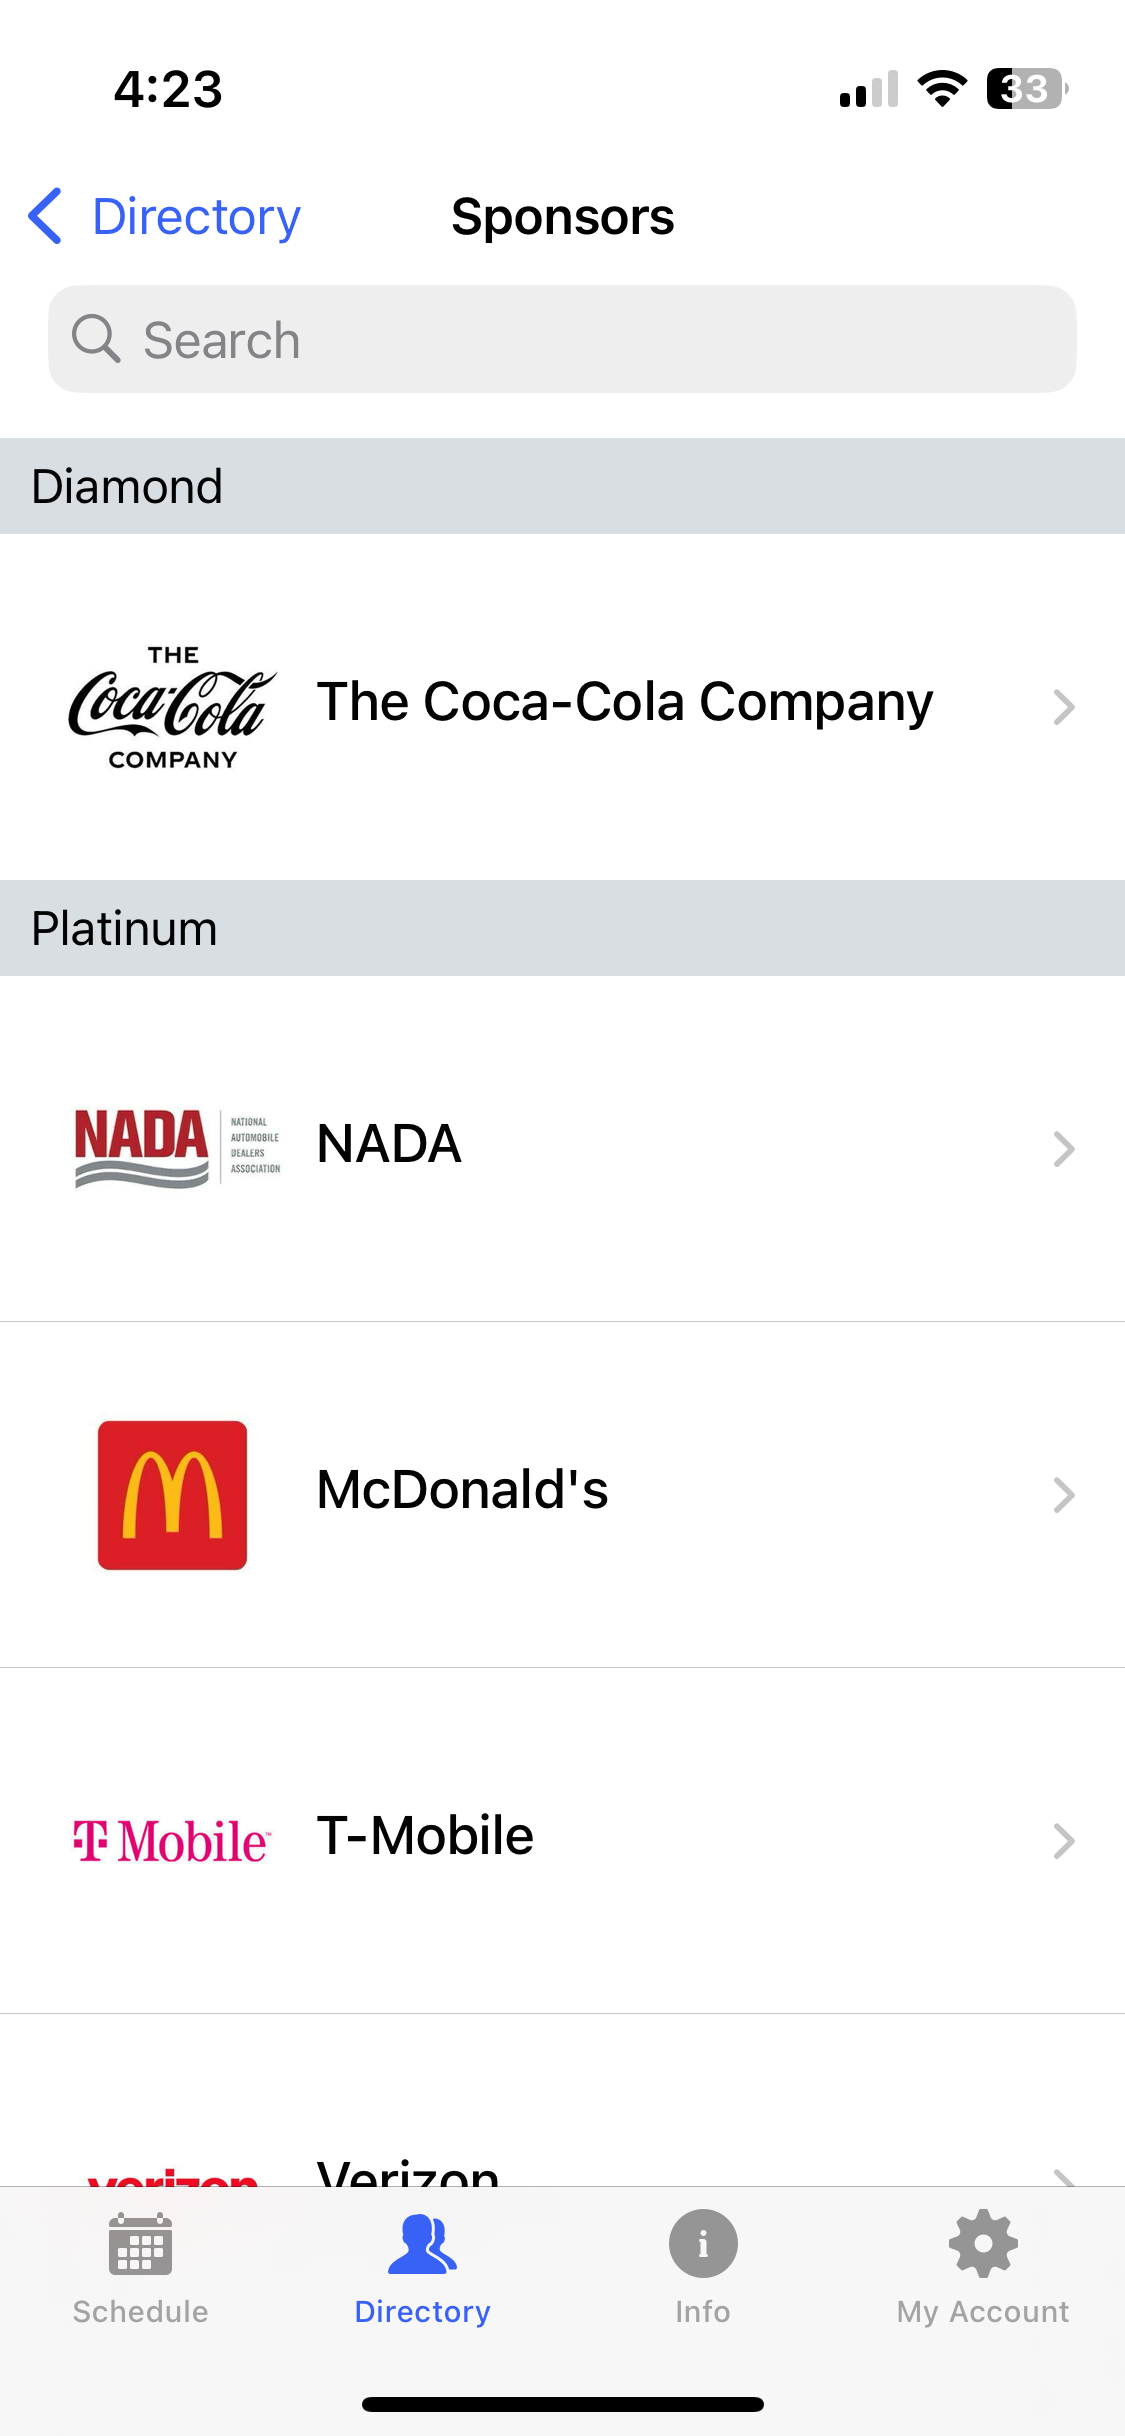This screenshot has height=2436, width=1125.
Task: Select the Verizon sponsor entry
Action: (x=408, y=2170)
